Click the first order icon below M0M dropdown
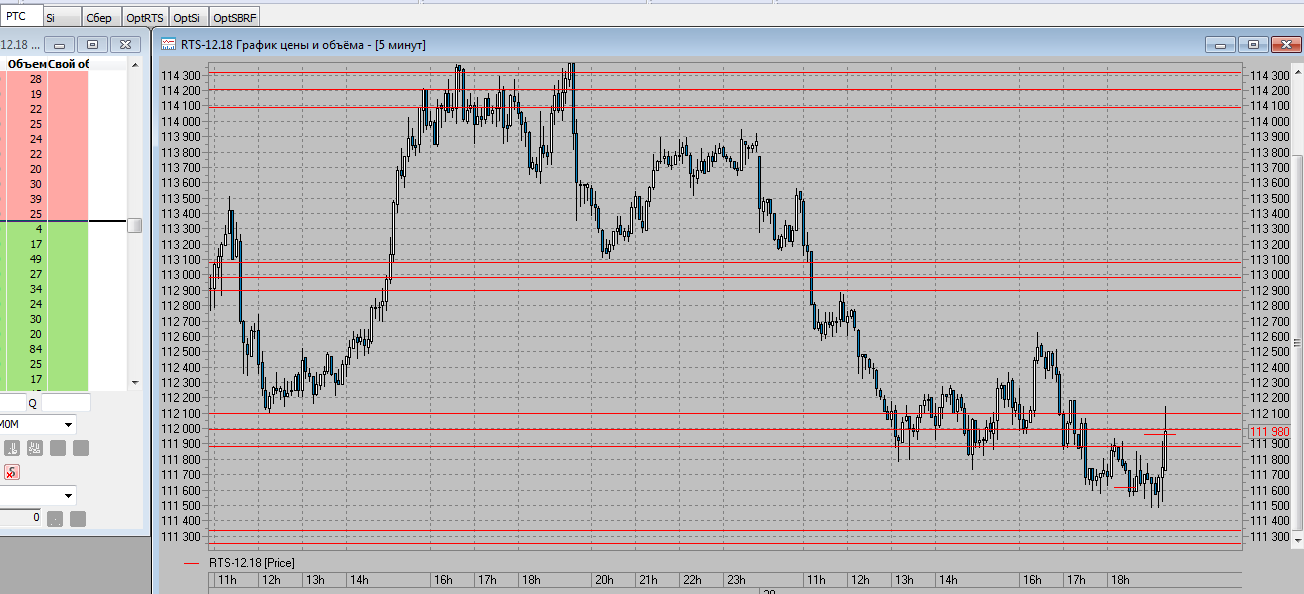Image resolution: width=1304 pixels, height=594 pixels. pyautogui.click(x=12, y=448)
